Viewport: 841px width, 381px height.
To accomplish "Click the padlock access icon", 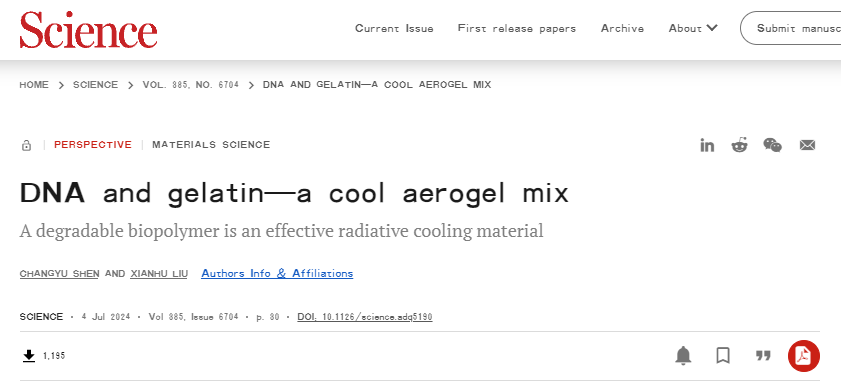I will [x=26, y=145].
